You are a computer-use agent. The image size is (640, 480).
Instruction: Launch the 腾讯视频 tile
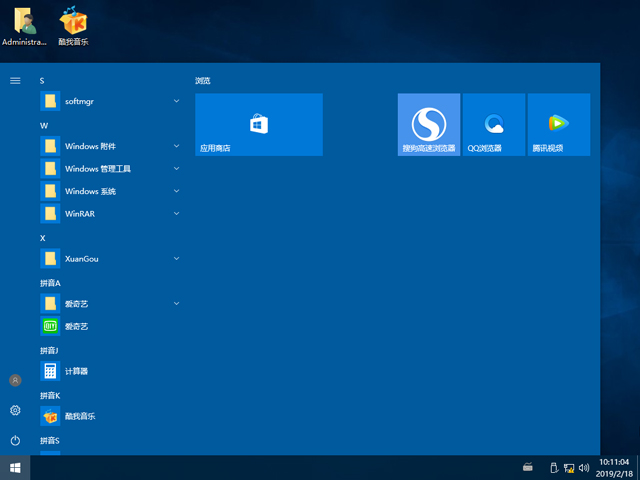pyautogui.click(x=558, y=124)
